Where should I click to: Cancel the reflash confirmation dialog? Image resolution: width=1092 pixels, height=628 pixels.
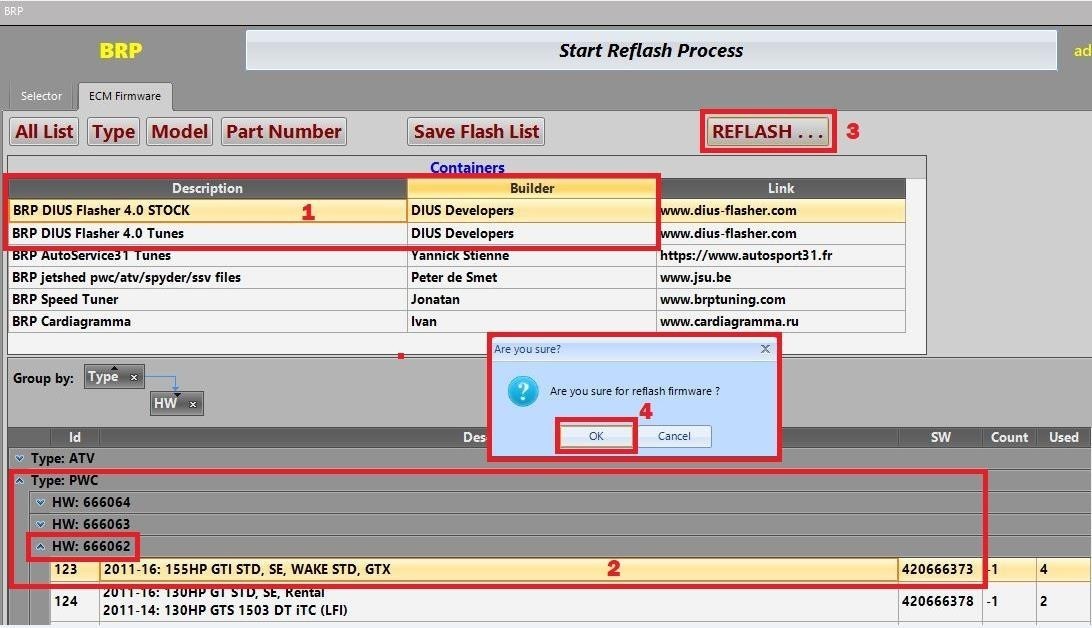[x=674, y=436]
